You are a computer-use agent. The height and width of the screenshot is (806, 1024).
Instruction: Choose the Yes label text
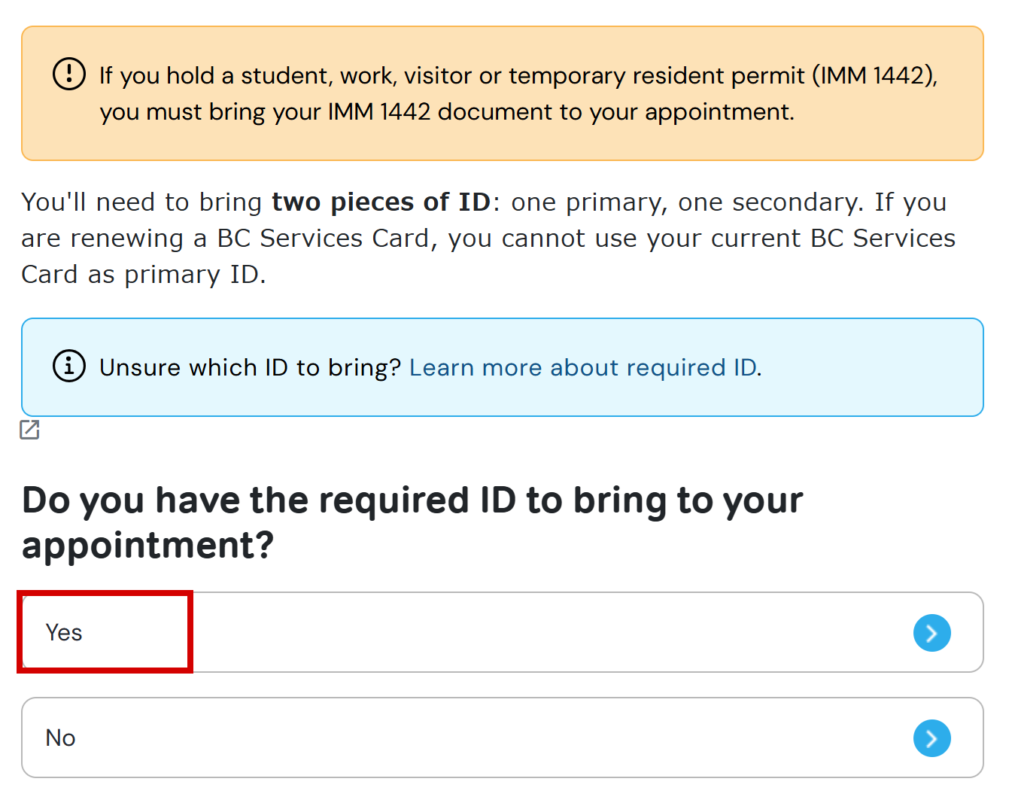click(x=63, y=632)
